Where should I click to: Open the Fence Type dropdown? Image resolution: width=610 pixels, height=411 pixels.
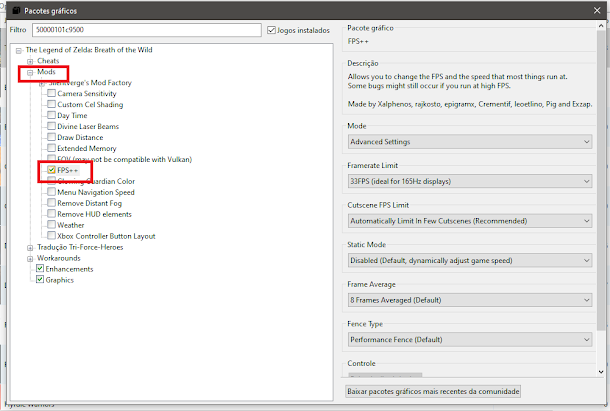[x=470, y=340]
